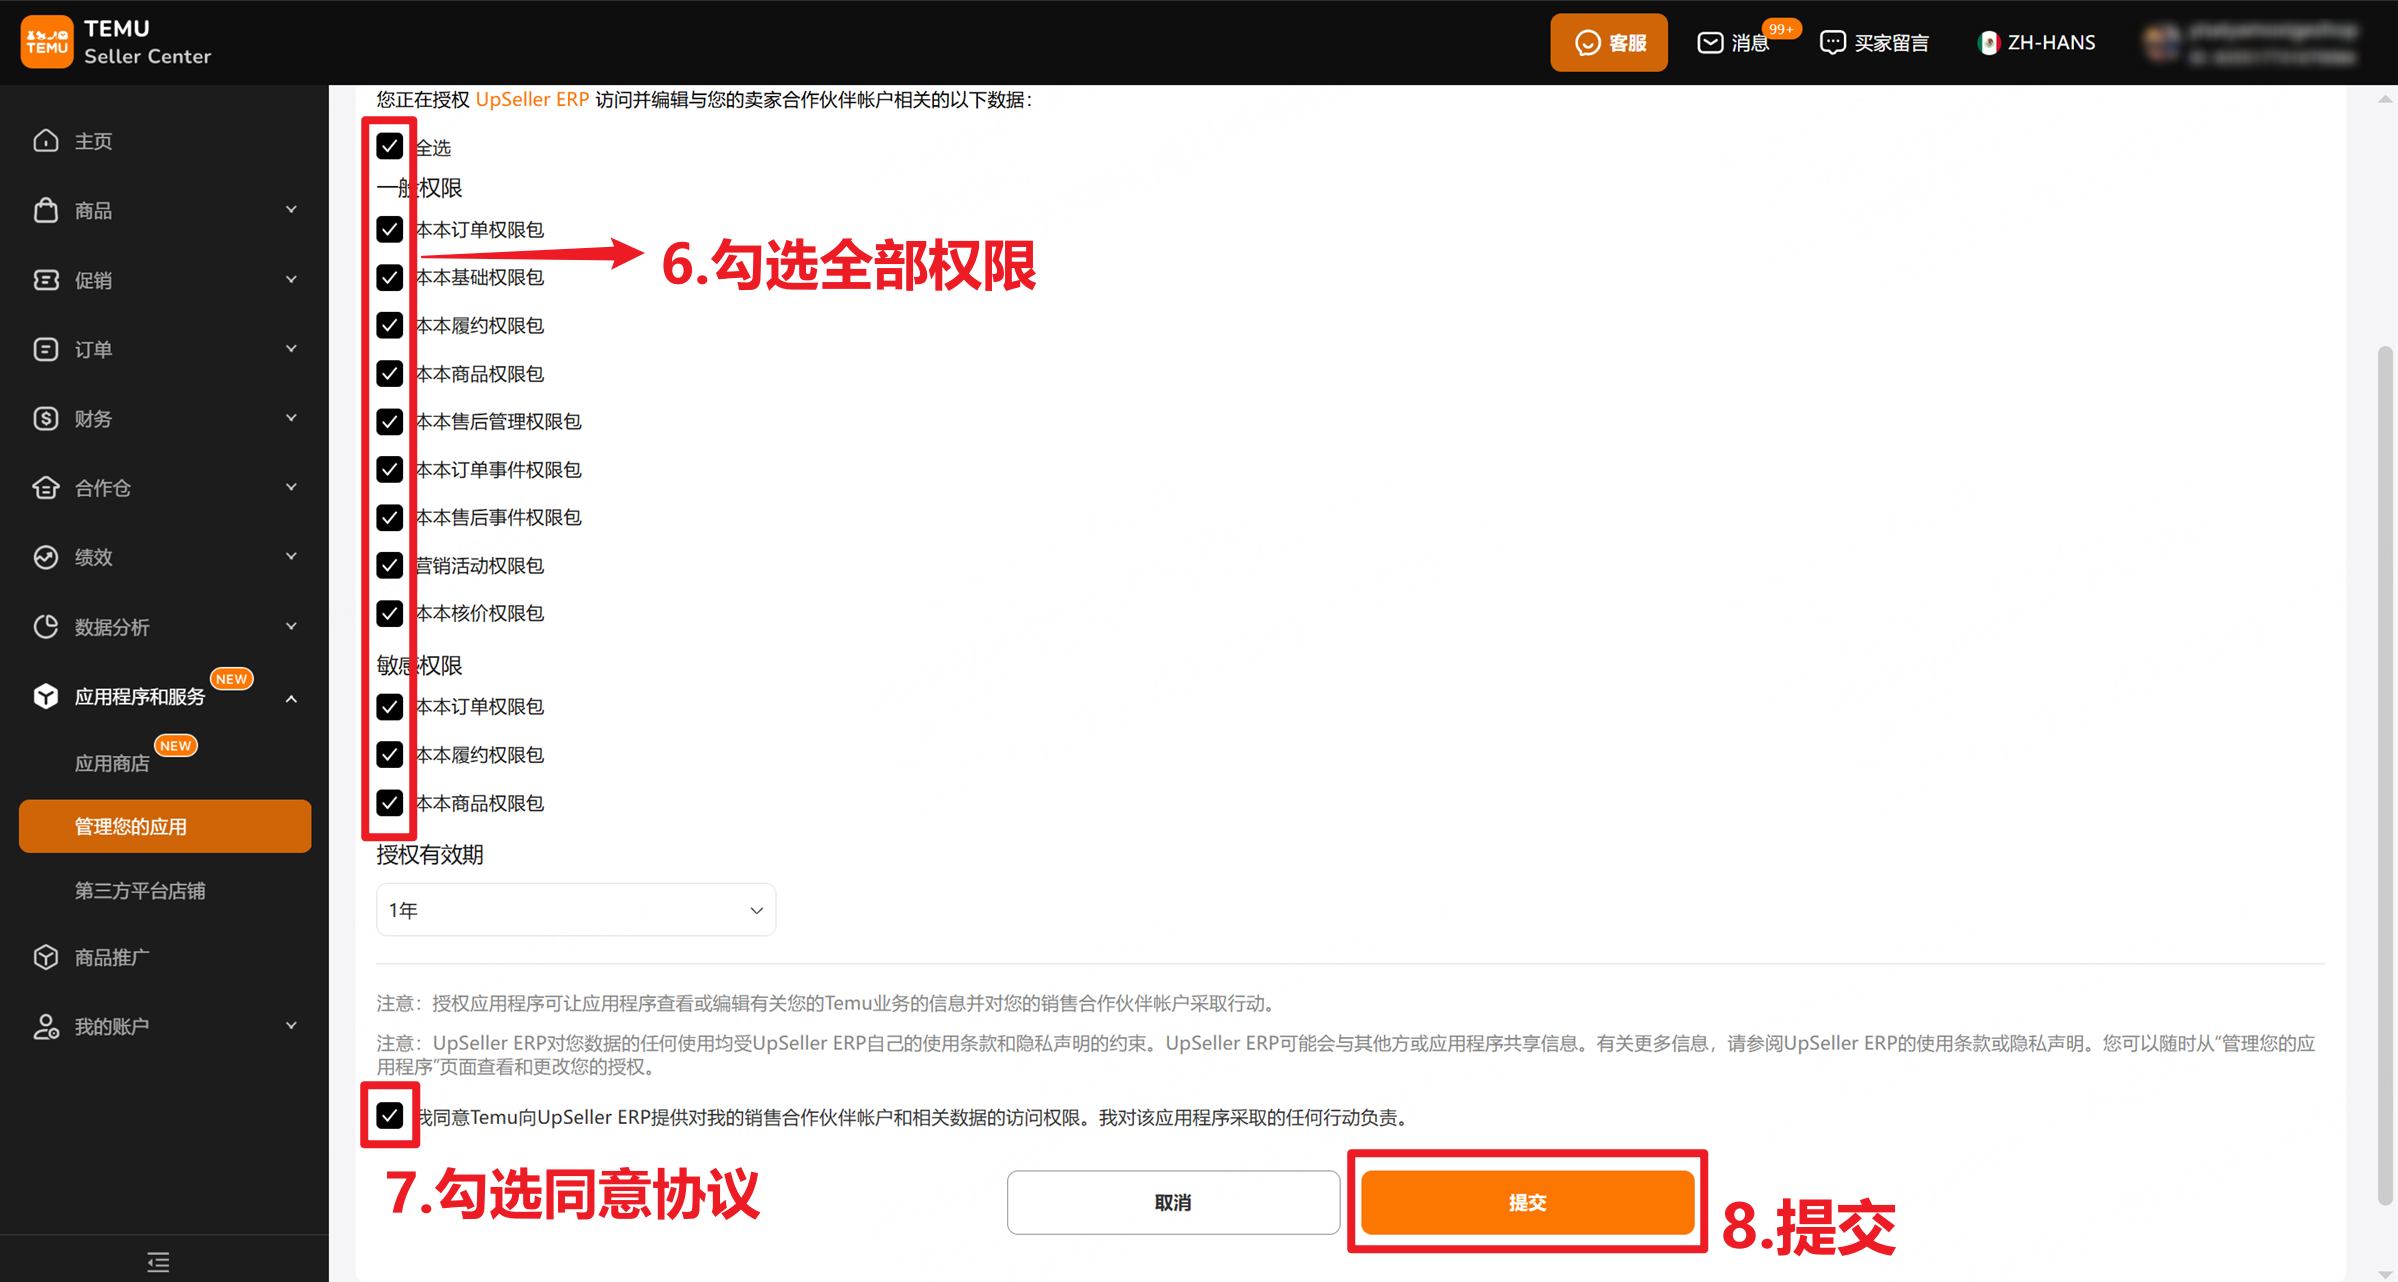Click the 99+ message badge
Screen dimensions: 2398x1282
(1781, 29)
